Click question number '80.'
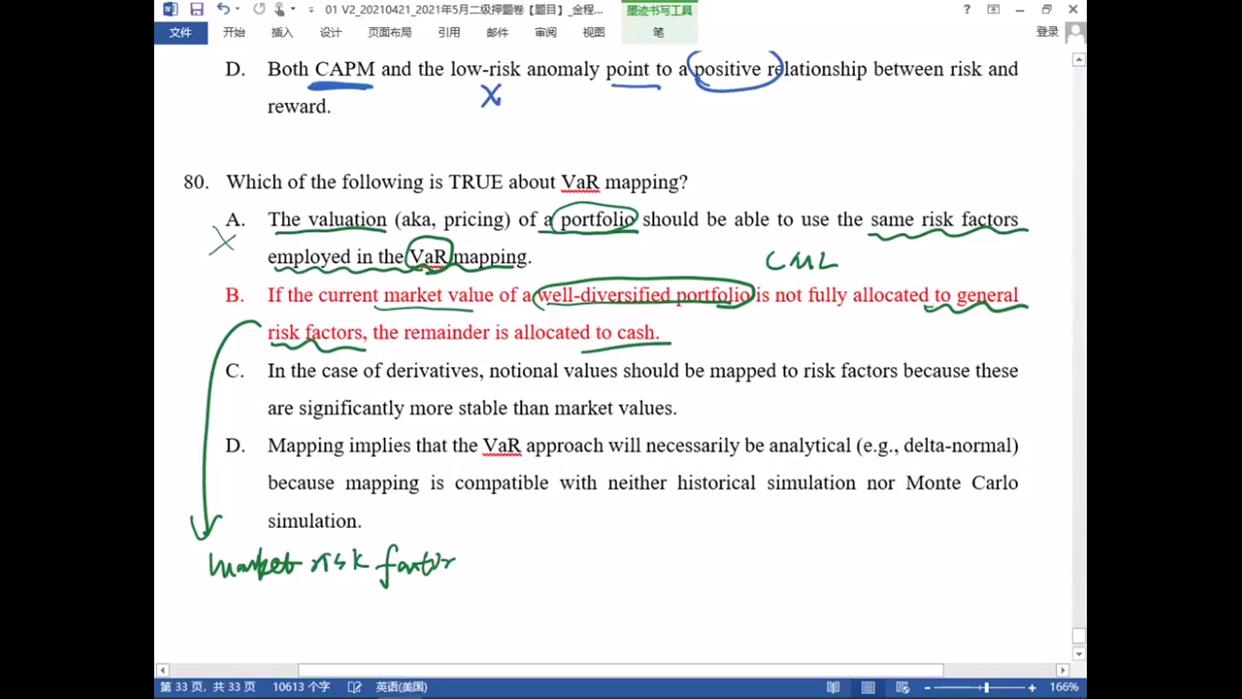 coord(196,182)
